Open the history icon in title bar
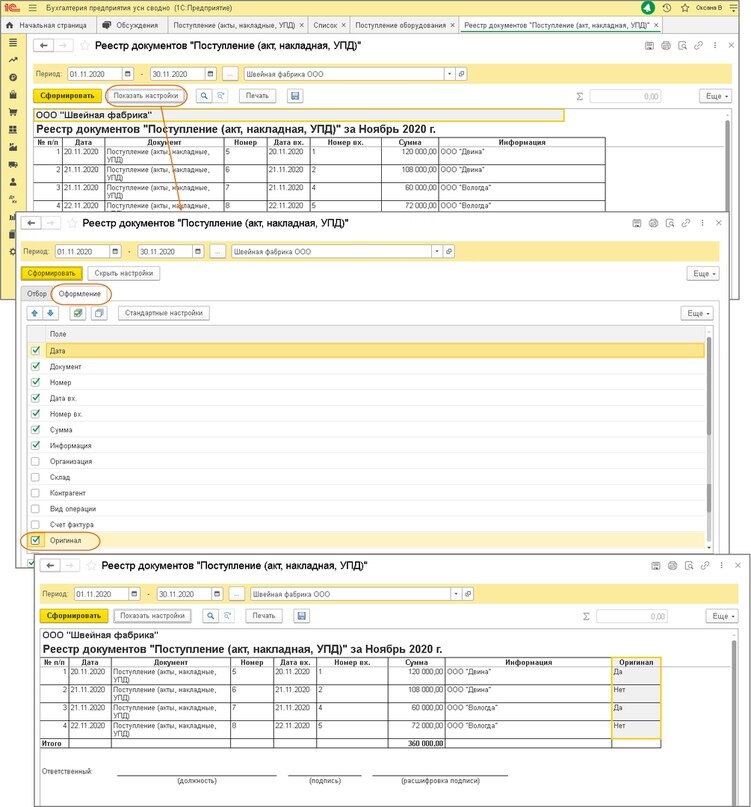Screen dimensions: 751x807 pyautogui.click(x=667, y=8)
